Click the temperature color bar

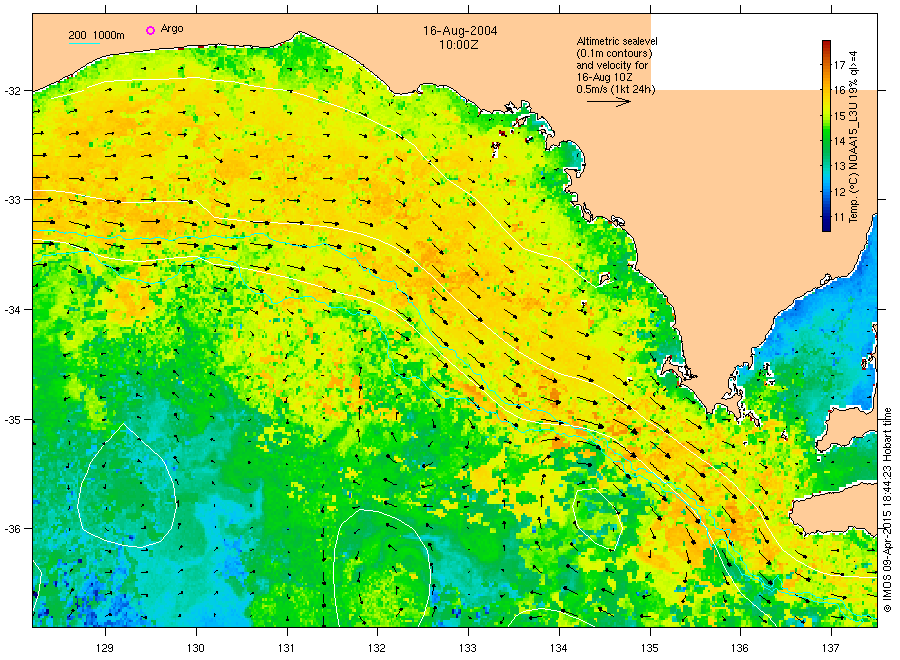click(827, 136)
